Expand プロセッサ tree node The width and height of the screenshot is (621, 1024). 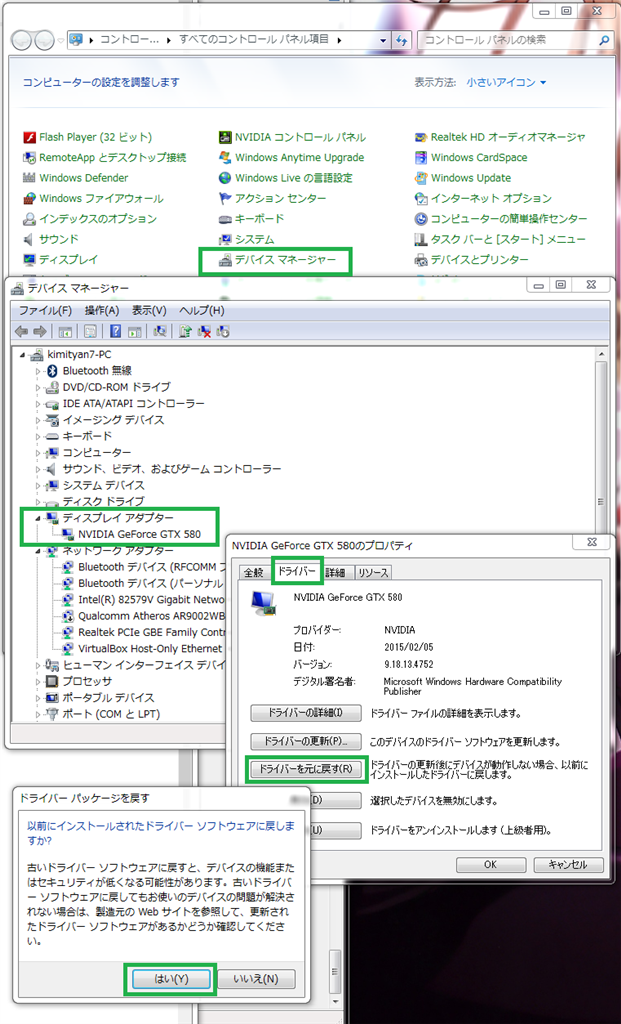coord(37,681)
